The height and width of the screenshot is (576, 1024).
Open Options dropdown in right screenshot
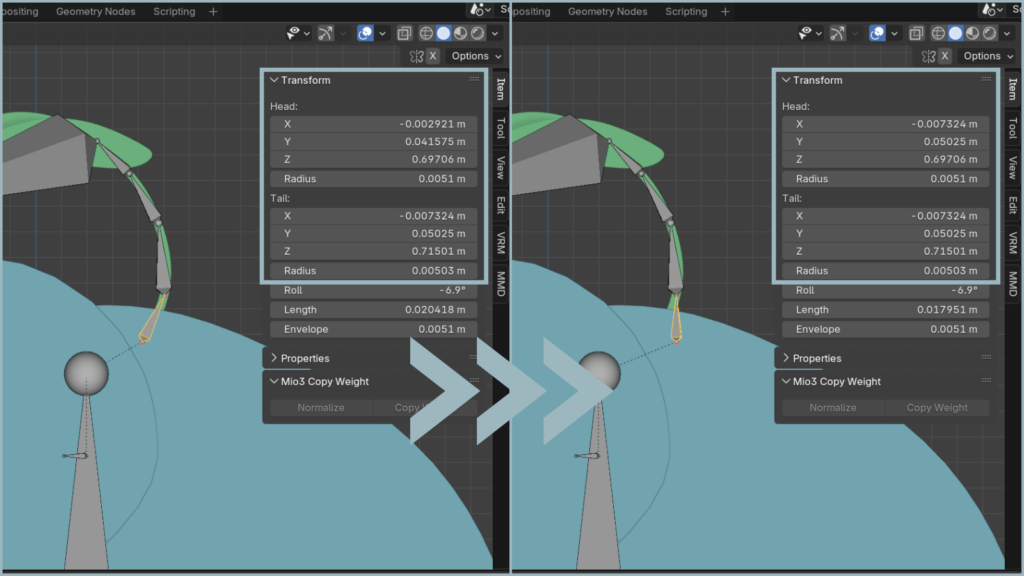coord(988,56)
